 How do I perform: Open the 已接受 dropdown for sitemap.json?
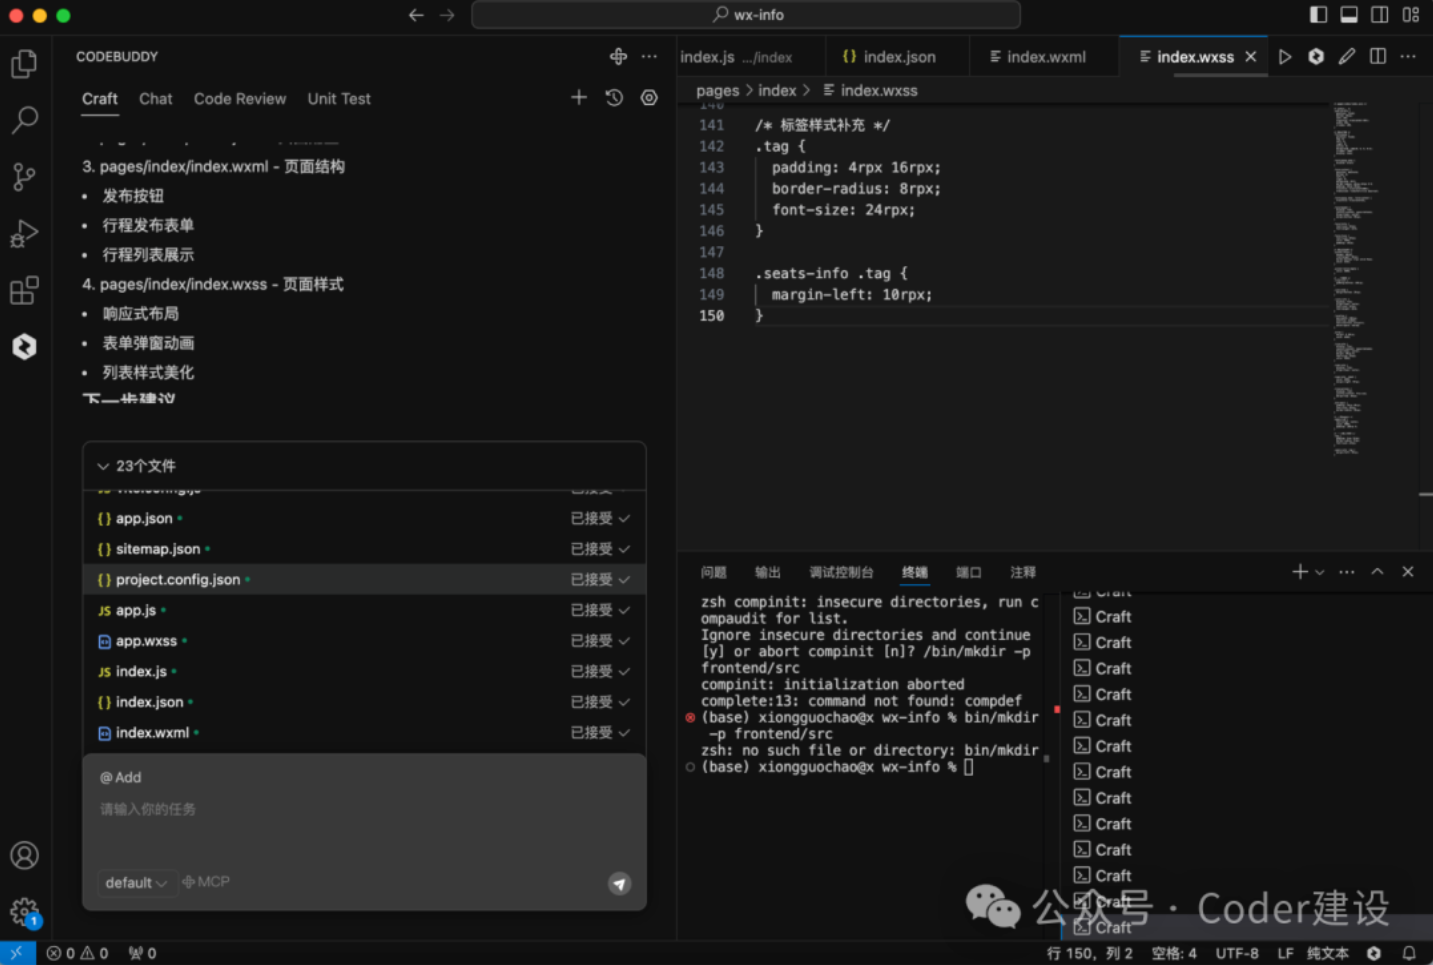[x=600, y=549]
